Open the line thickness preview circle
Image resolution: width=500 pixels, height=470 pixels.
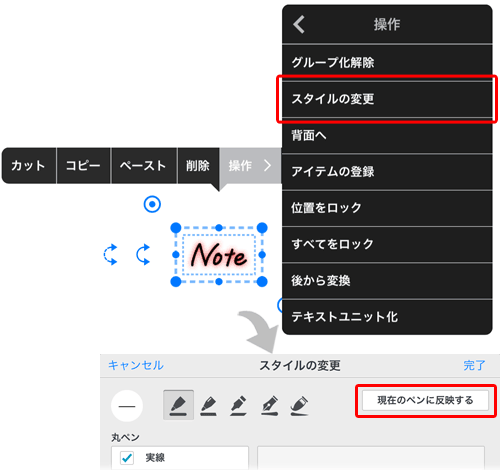127,406
